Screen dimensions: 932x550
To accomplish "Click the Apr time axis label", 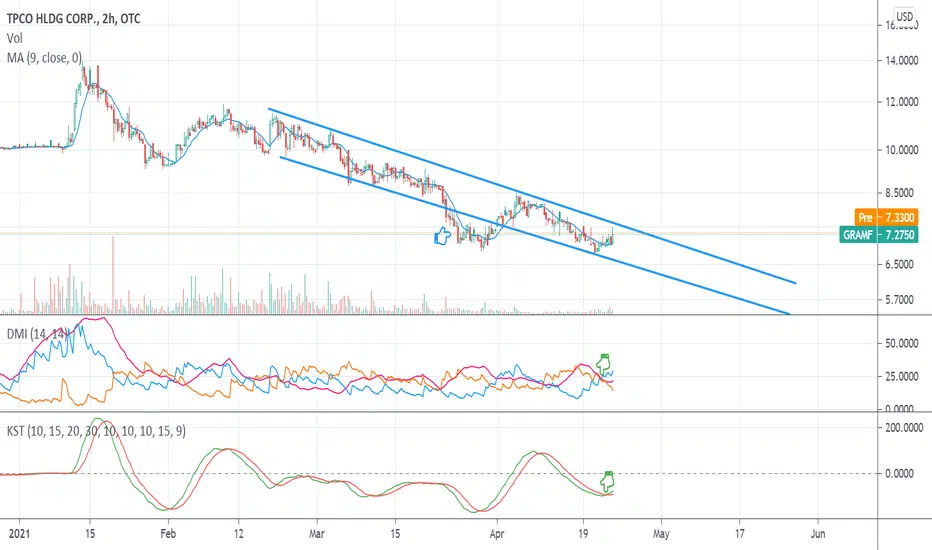I will click(x=497, y=533).
